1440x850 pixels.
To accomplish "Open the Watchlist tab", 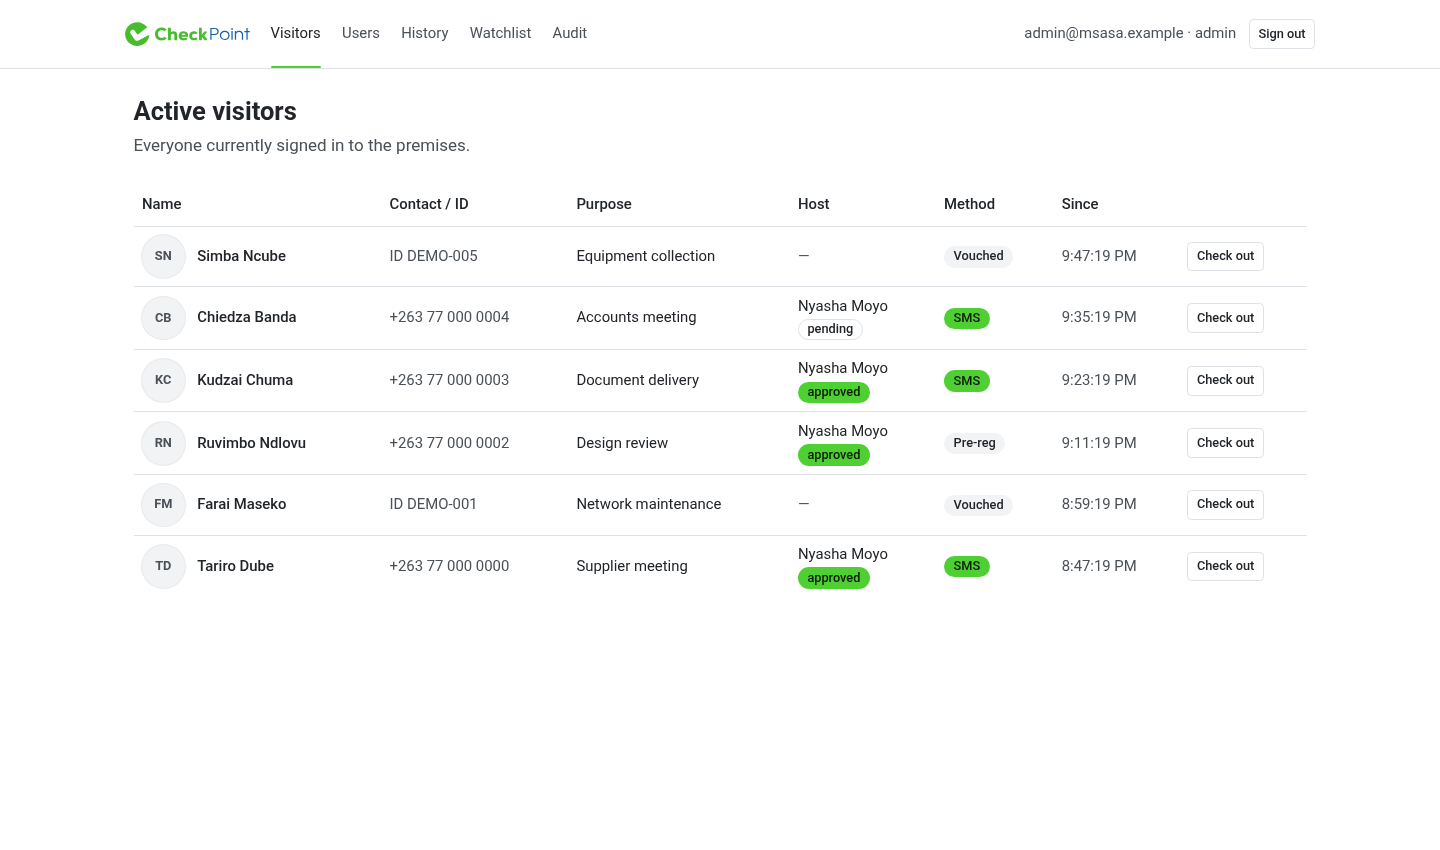I will click(500, 33).
